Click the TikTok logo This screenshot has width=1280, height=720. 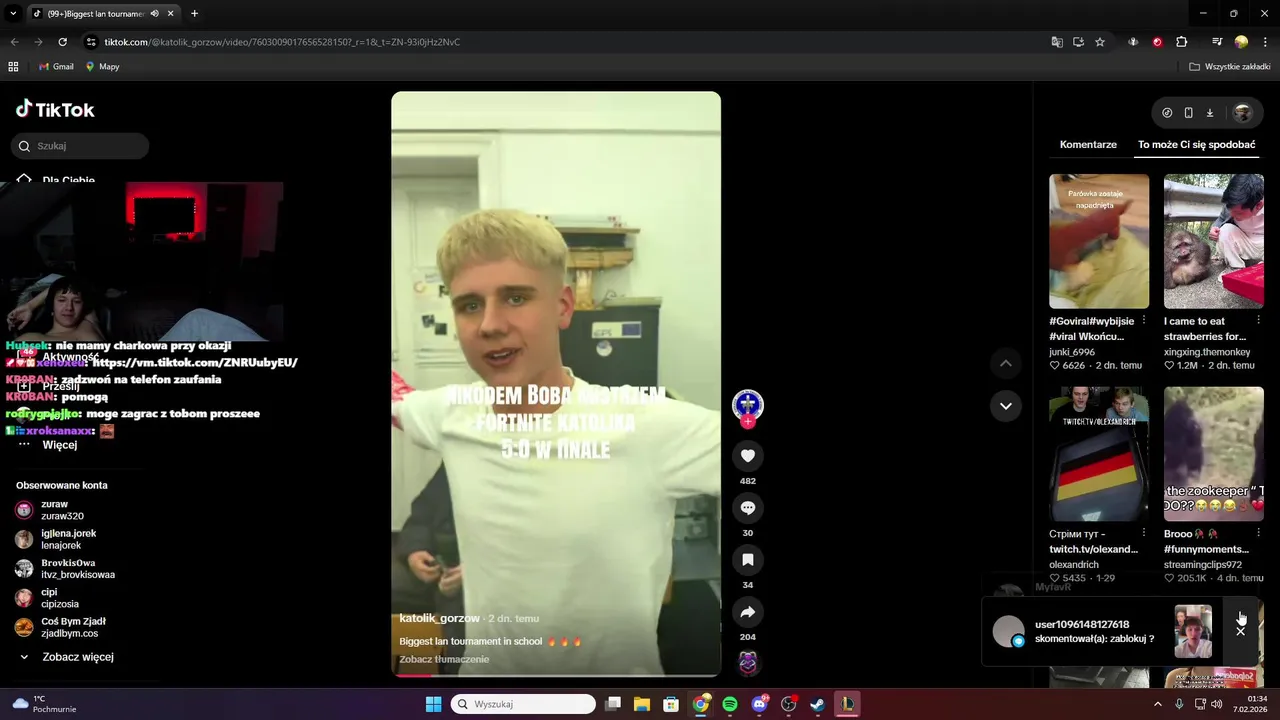pyautogui.click(x=55, y=109)
